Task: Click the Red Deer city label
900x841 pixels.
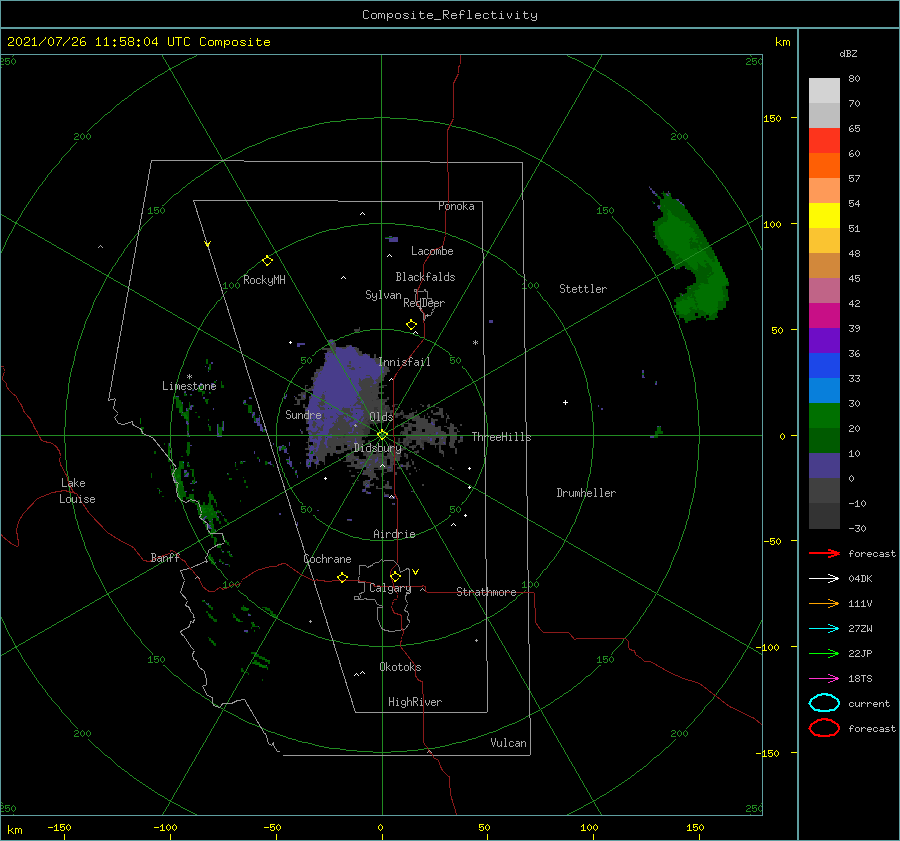Action: [x=424, y=303]
